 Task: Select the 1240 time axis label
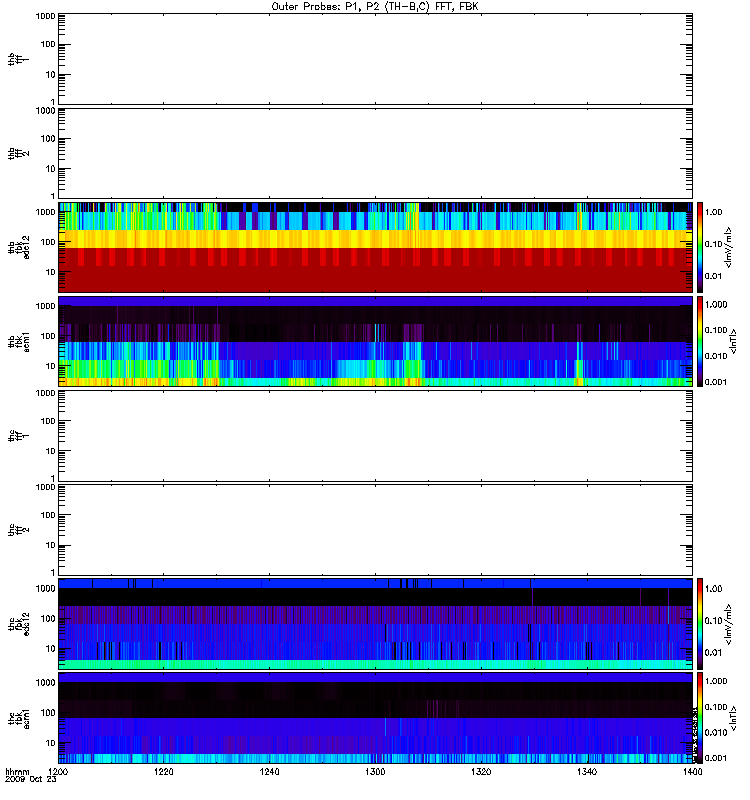click(269, 771)
